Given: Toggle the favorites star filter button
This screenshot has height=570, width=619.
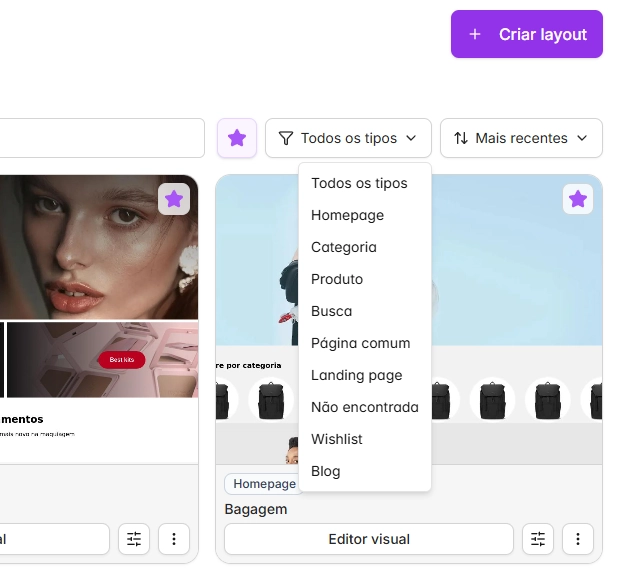Looking at the screenshot, I should tap(237, 138).
